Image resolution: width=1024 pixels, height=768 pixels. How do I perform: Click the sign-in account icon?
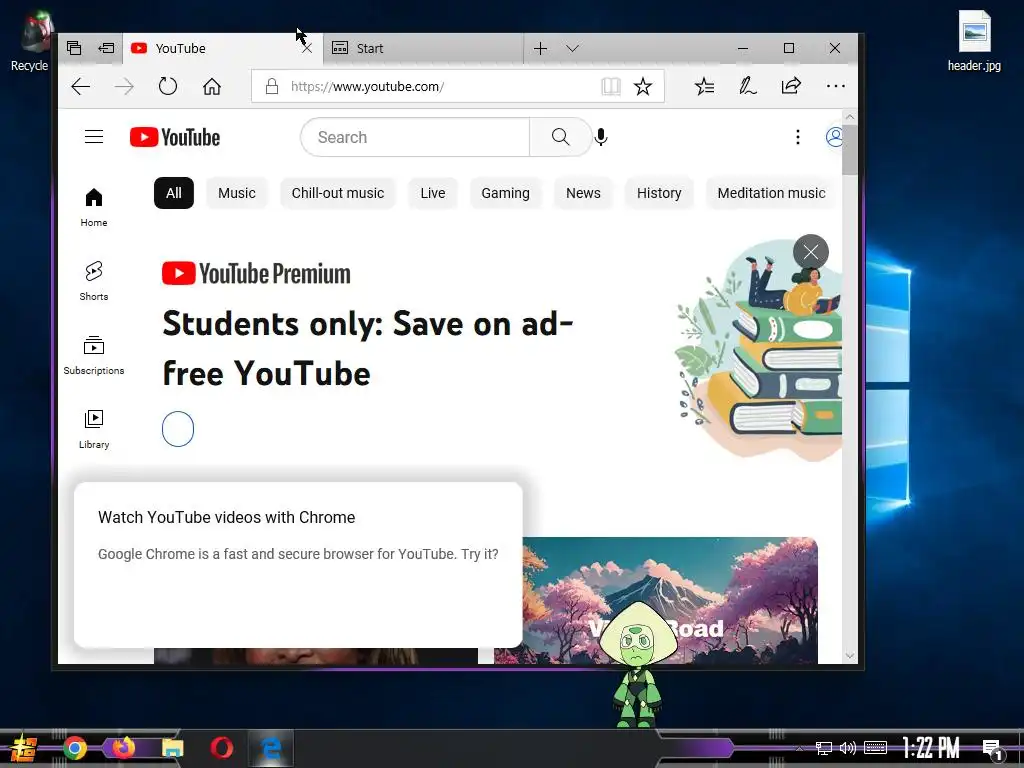(x=834, y=136)
